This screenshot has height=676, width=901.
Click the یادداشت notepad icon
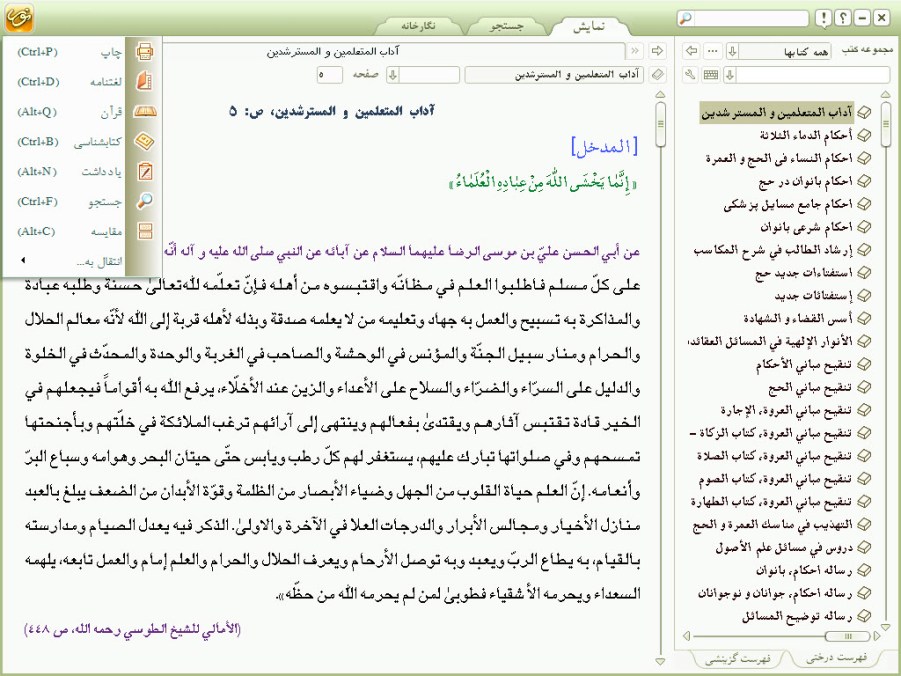(145, 171)
